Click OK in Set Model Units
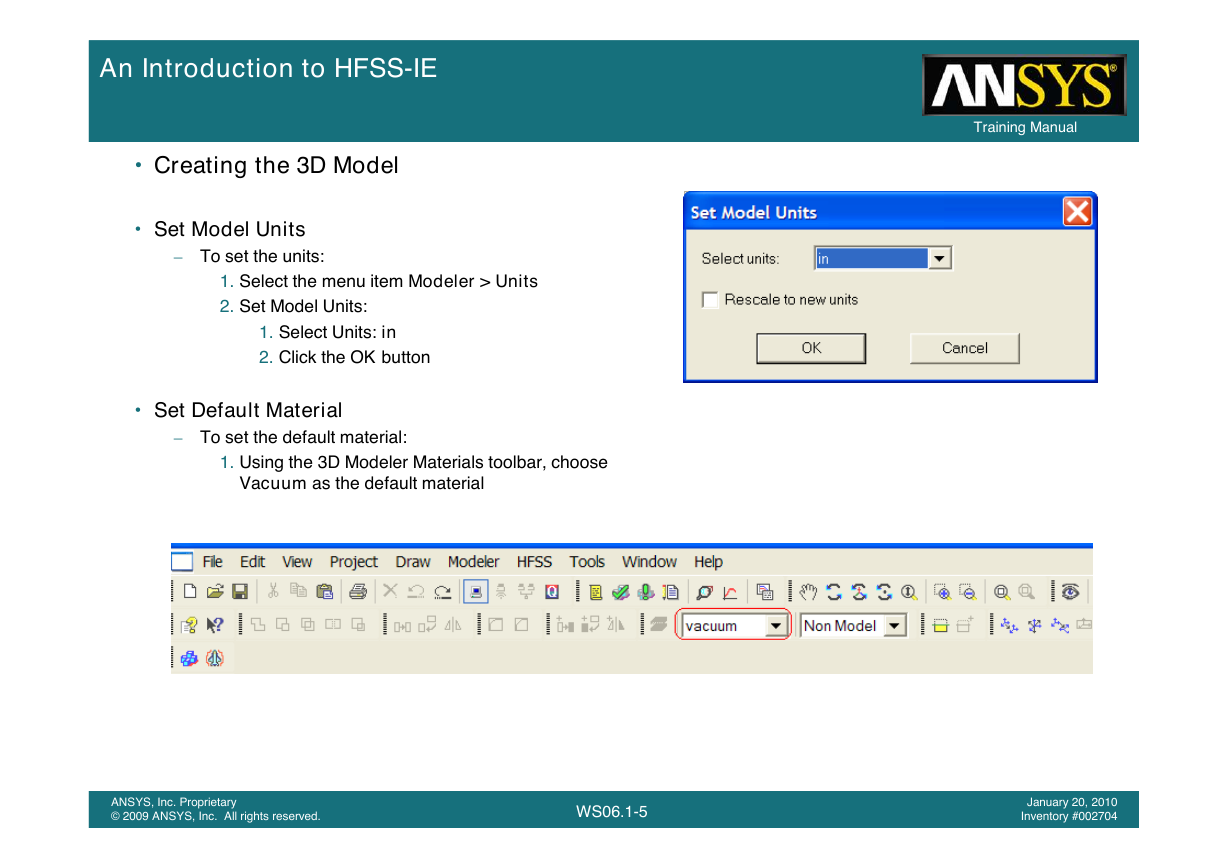1228x868 pixels. (811, 348)
